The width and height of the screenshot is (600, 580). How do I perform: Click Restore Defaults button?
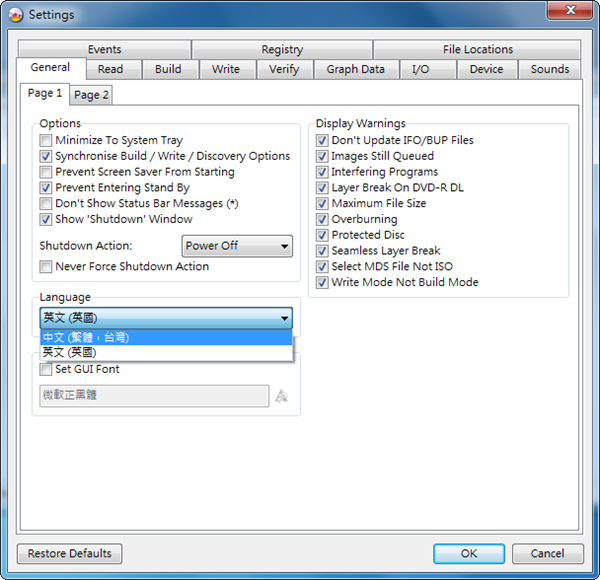coord(70,554)
